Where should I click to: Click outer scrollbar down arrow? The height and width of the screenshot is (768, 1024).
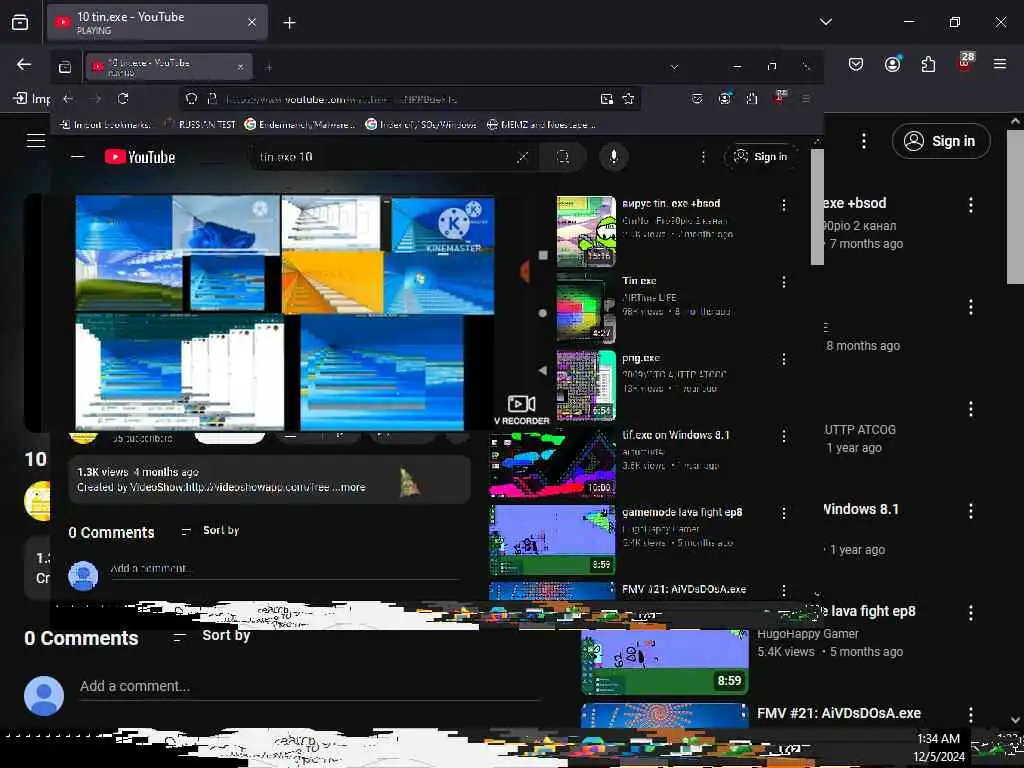[1015, 720]
